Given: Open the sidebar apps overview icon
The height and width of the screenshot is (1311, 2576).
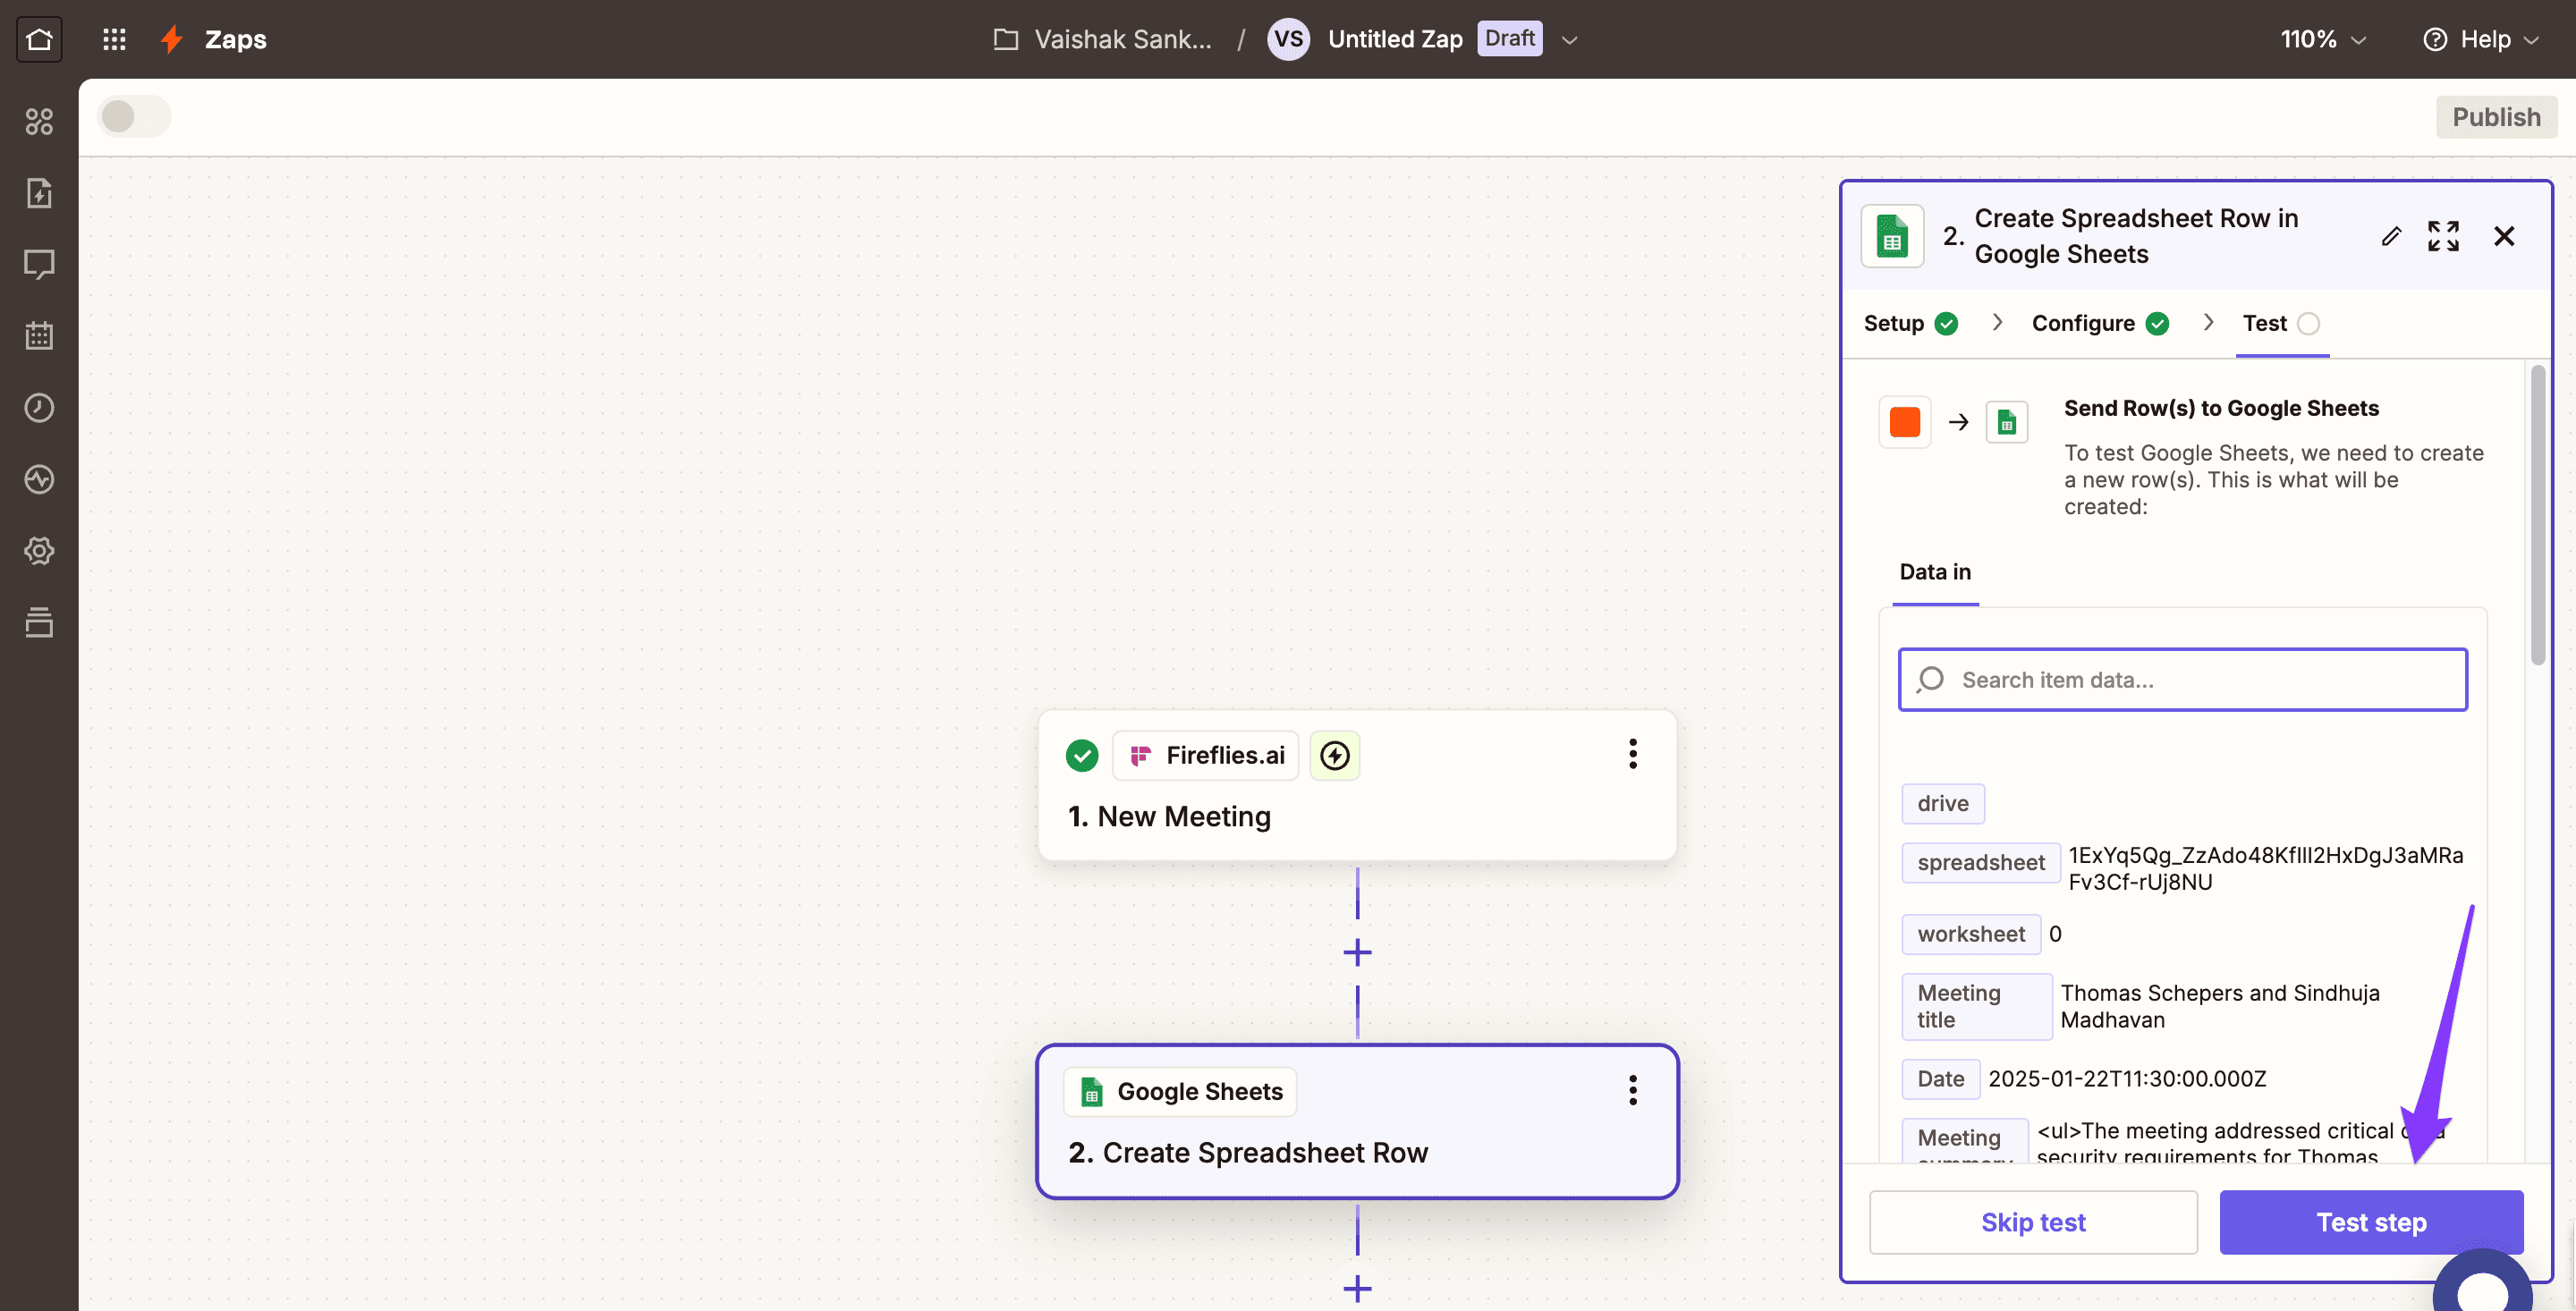Looking at the screenshot, I should [39, 122].
